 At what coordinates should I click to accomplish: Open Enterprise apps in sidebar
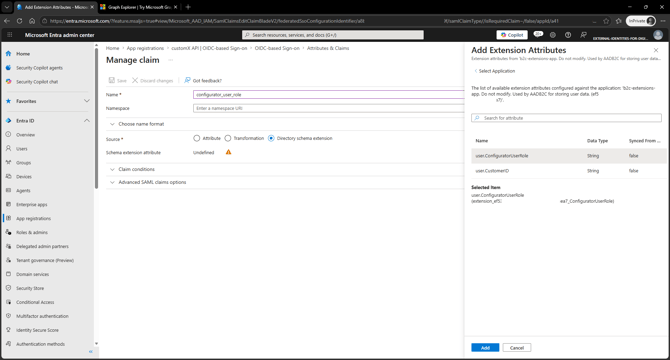point(32,205)
